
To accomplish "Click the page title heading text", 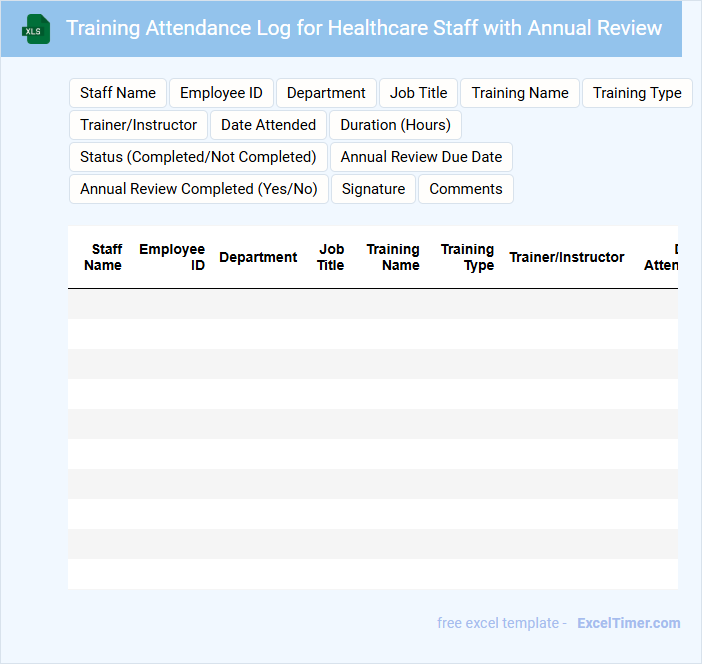I will 364,28.
